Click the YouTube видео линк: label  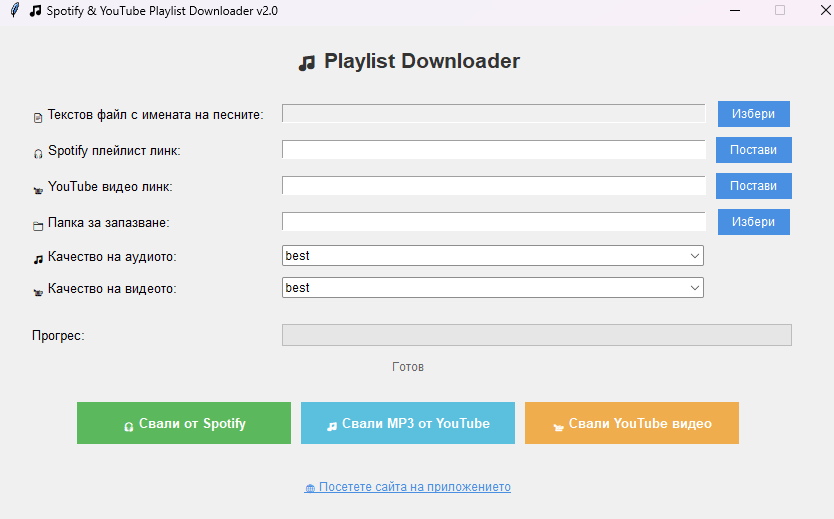coord(110,187)
